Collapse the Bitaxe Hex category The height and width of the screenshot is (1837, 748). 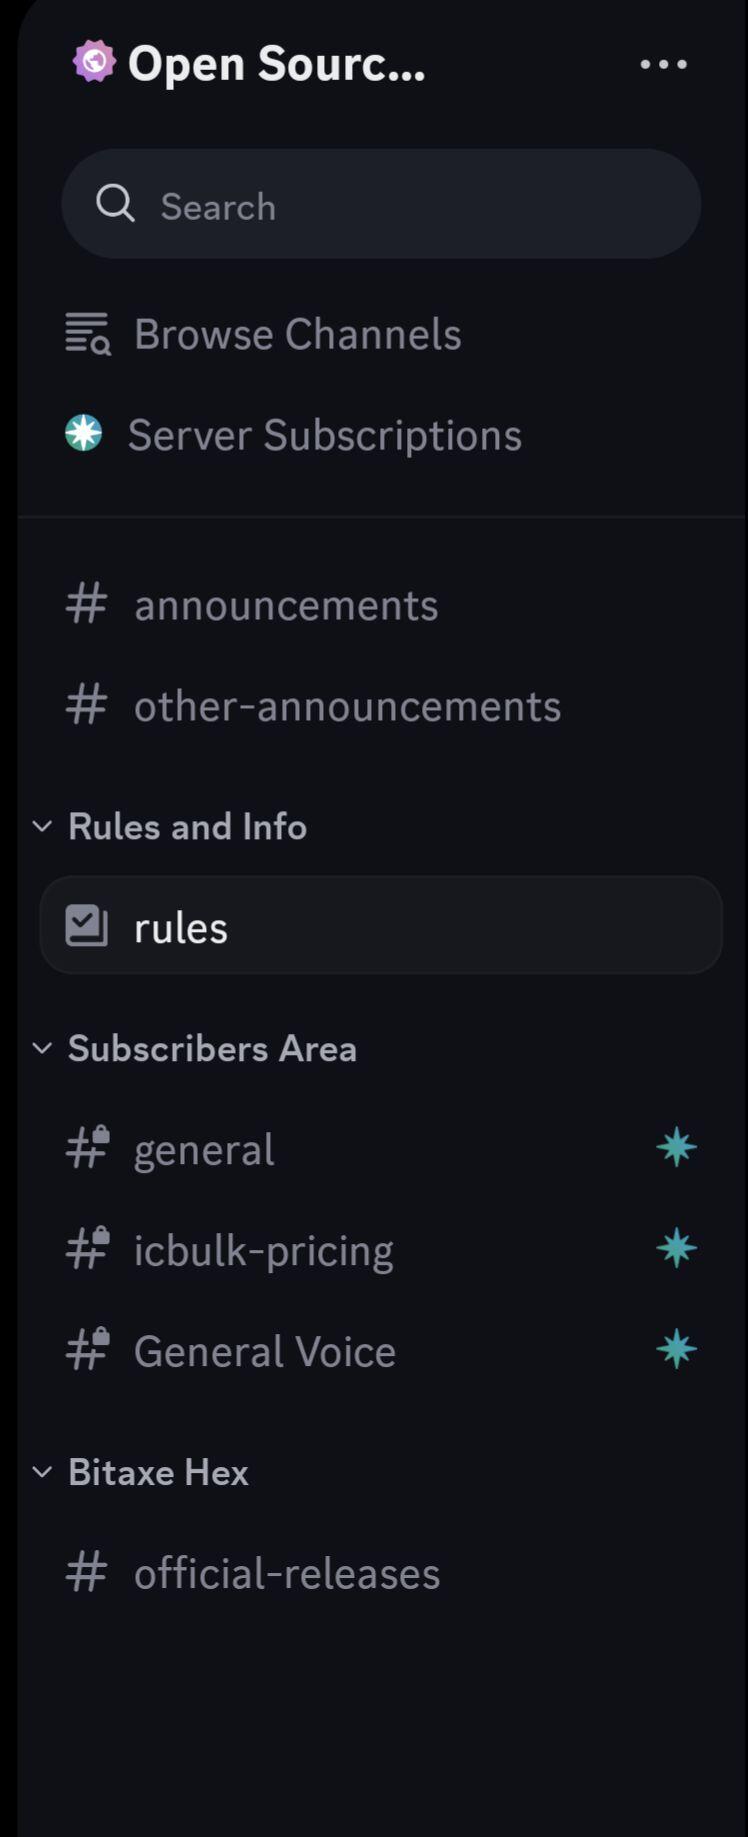click(141, 1473)
